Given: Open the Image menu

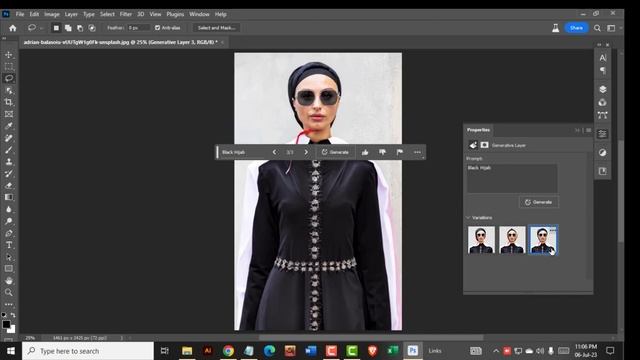Looking at the screenshot, I should (x=52, y=14).
